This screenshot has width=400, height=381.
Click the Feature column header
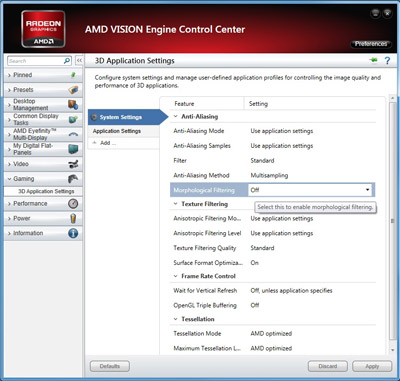click(x=184, y=104)
